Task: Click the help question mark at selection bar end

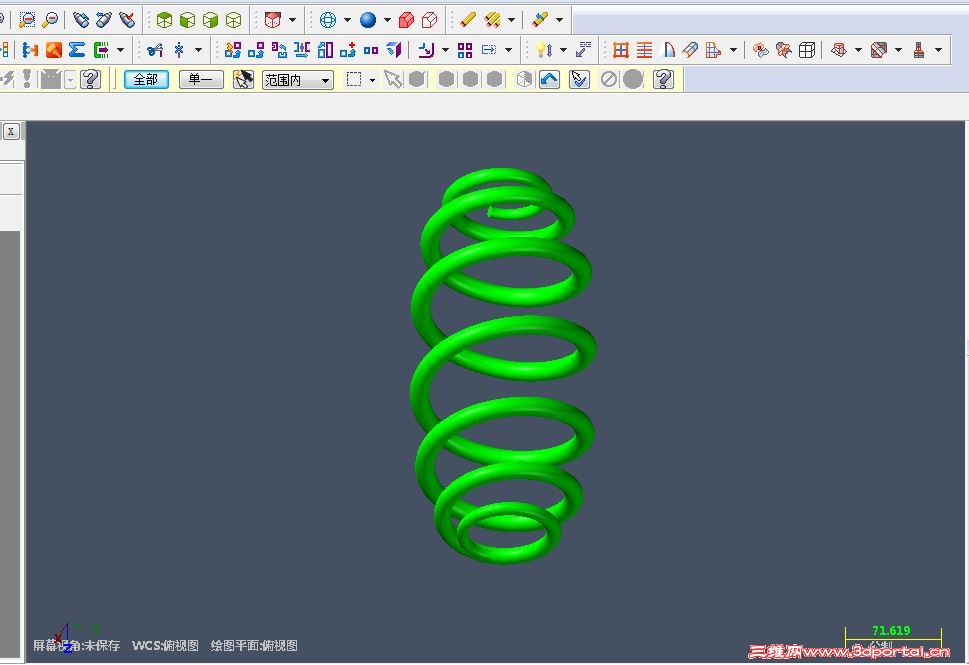Action: tap(663, 80)
